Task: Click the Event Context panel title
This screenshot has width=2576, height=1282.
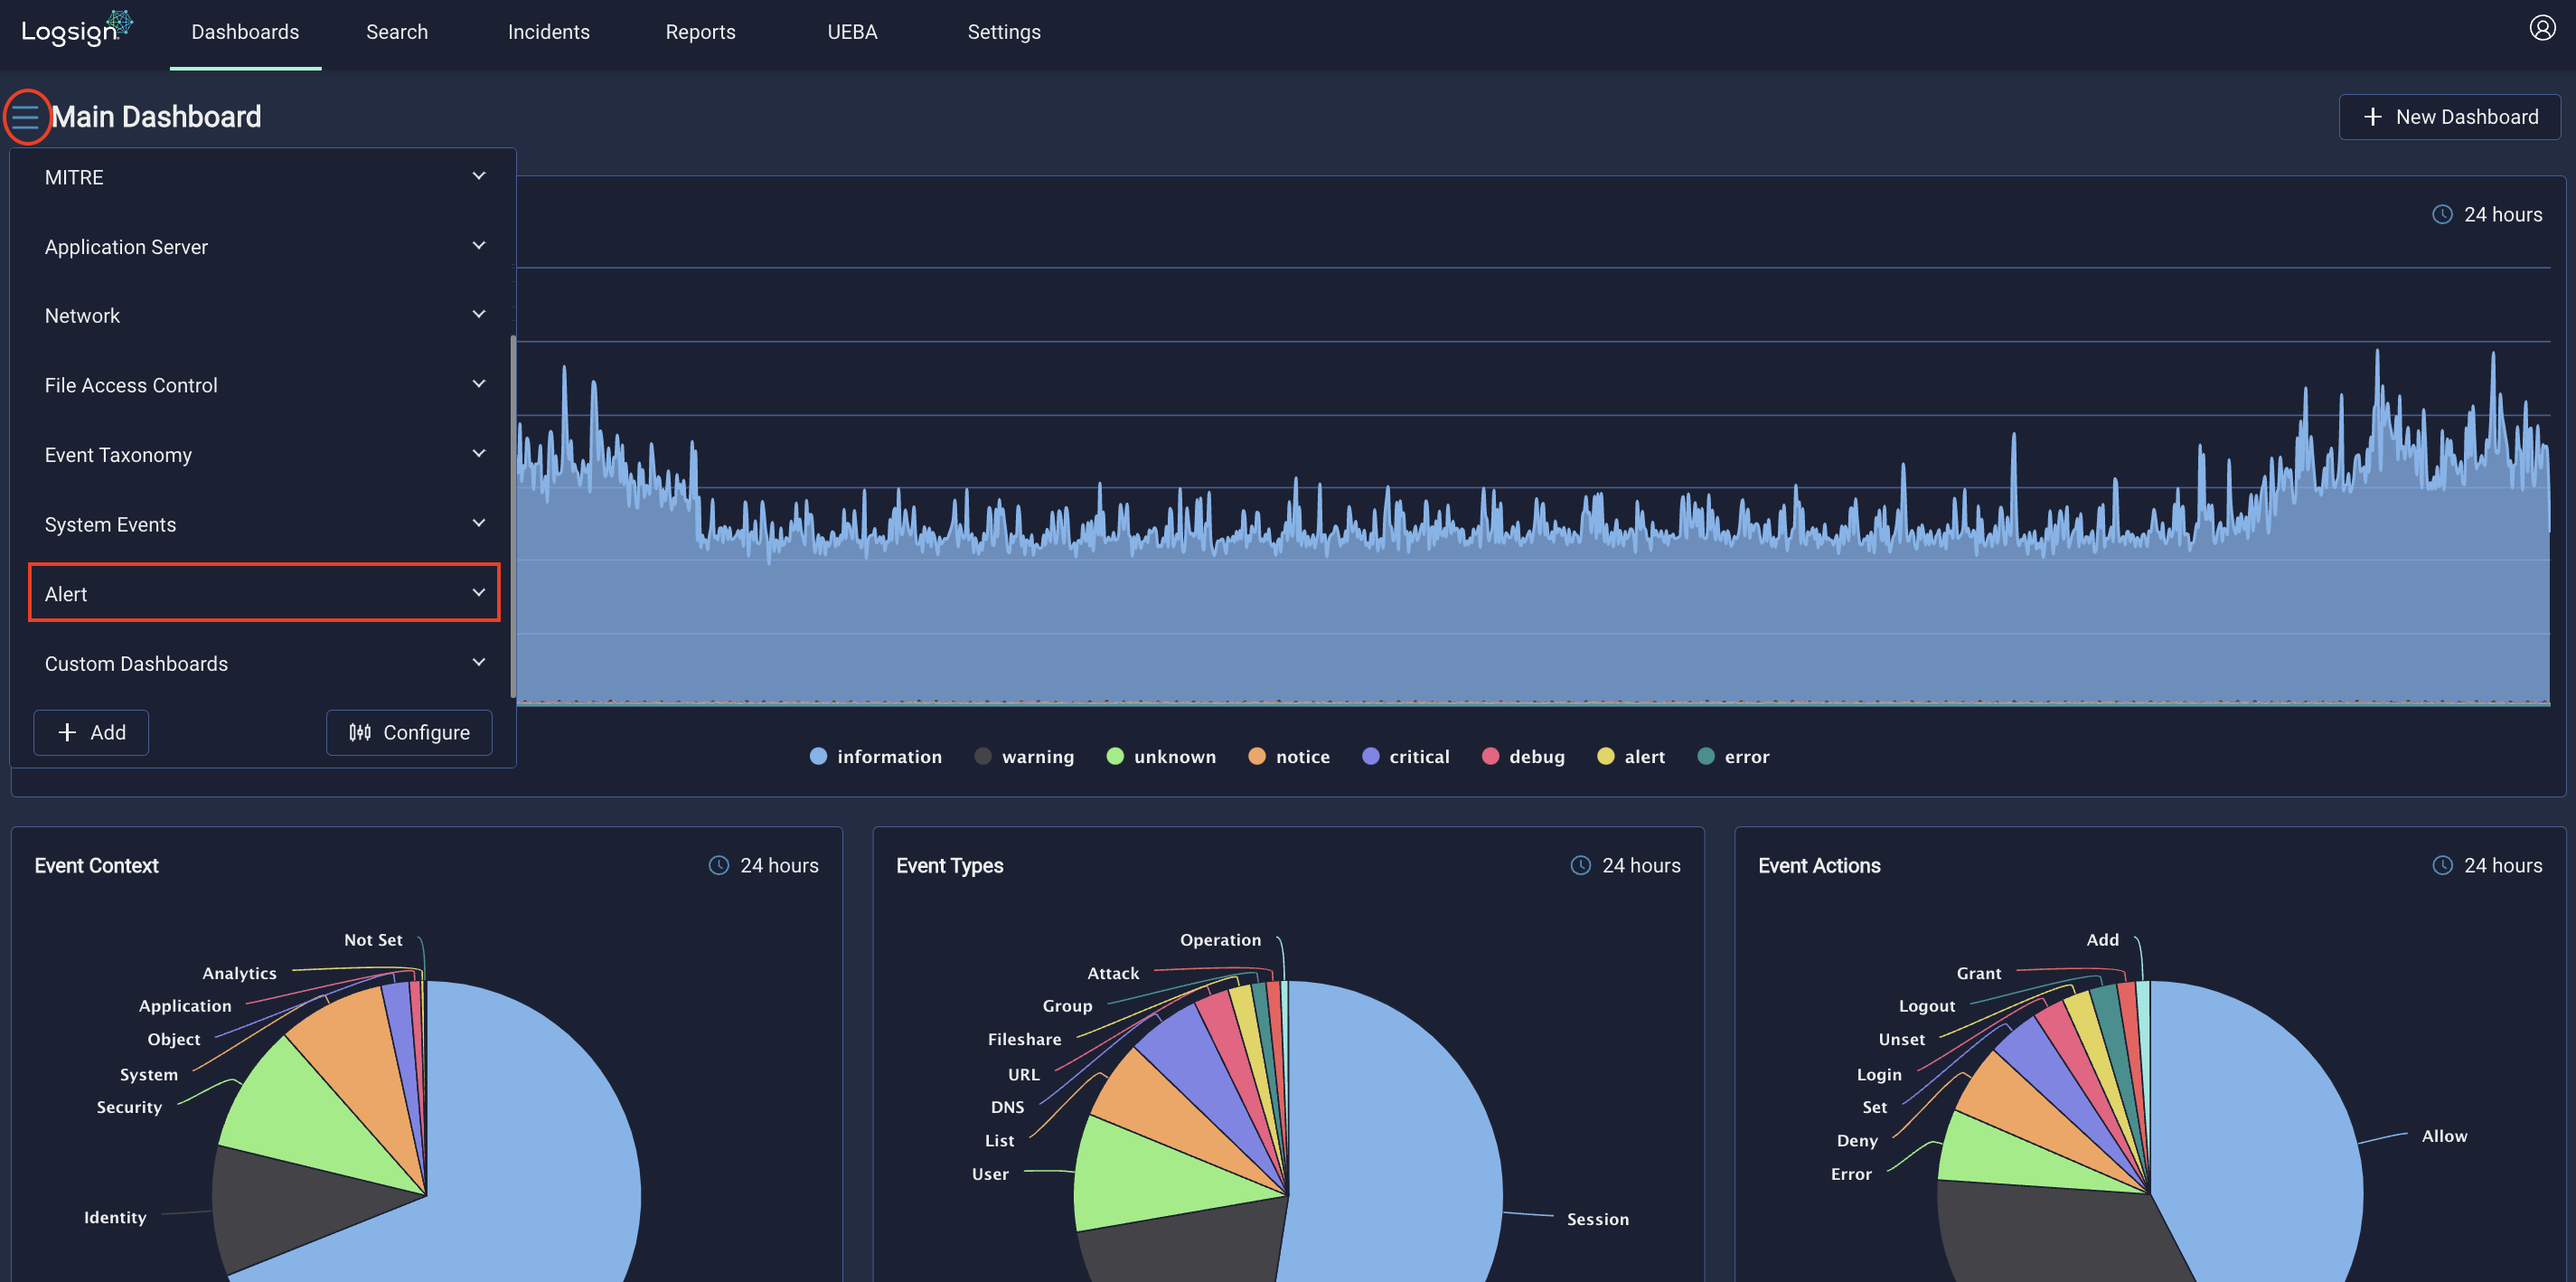Action: click(96, 865)
